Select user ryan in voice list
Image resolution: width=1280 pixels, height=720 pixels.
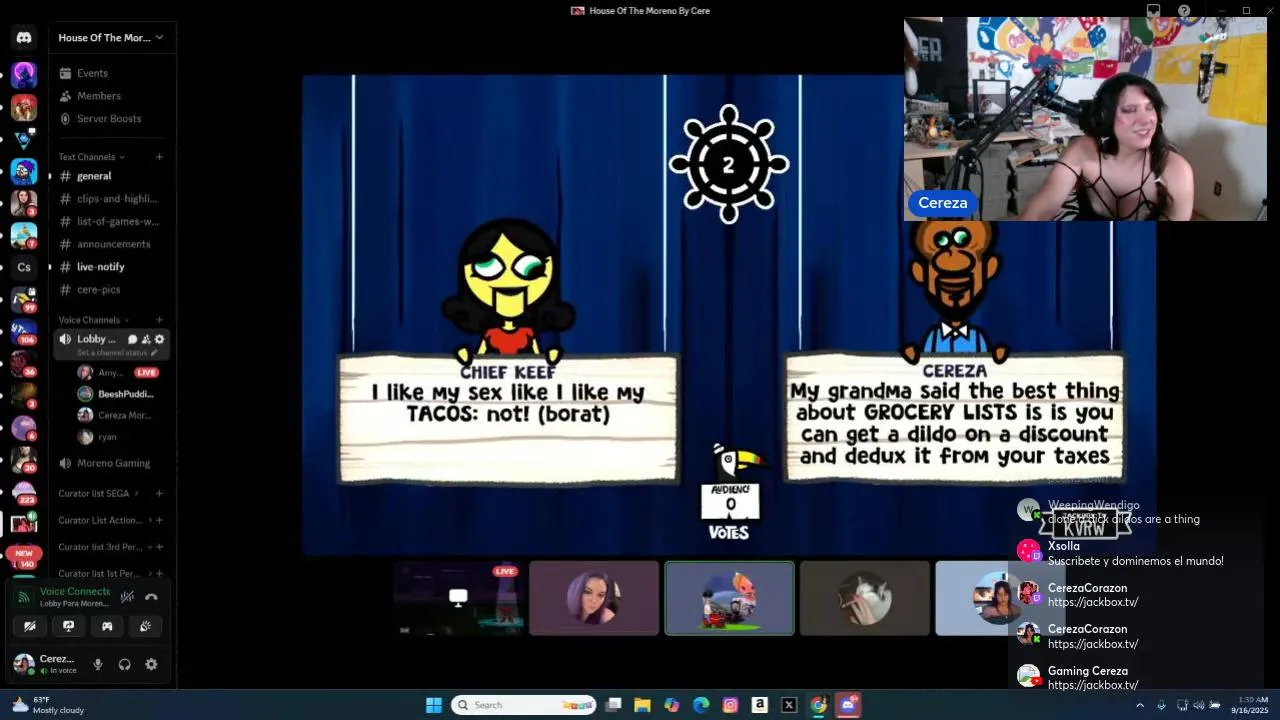(x=98, y=437)
